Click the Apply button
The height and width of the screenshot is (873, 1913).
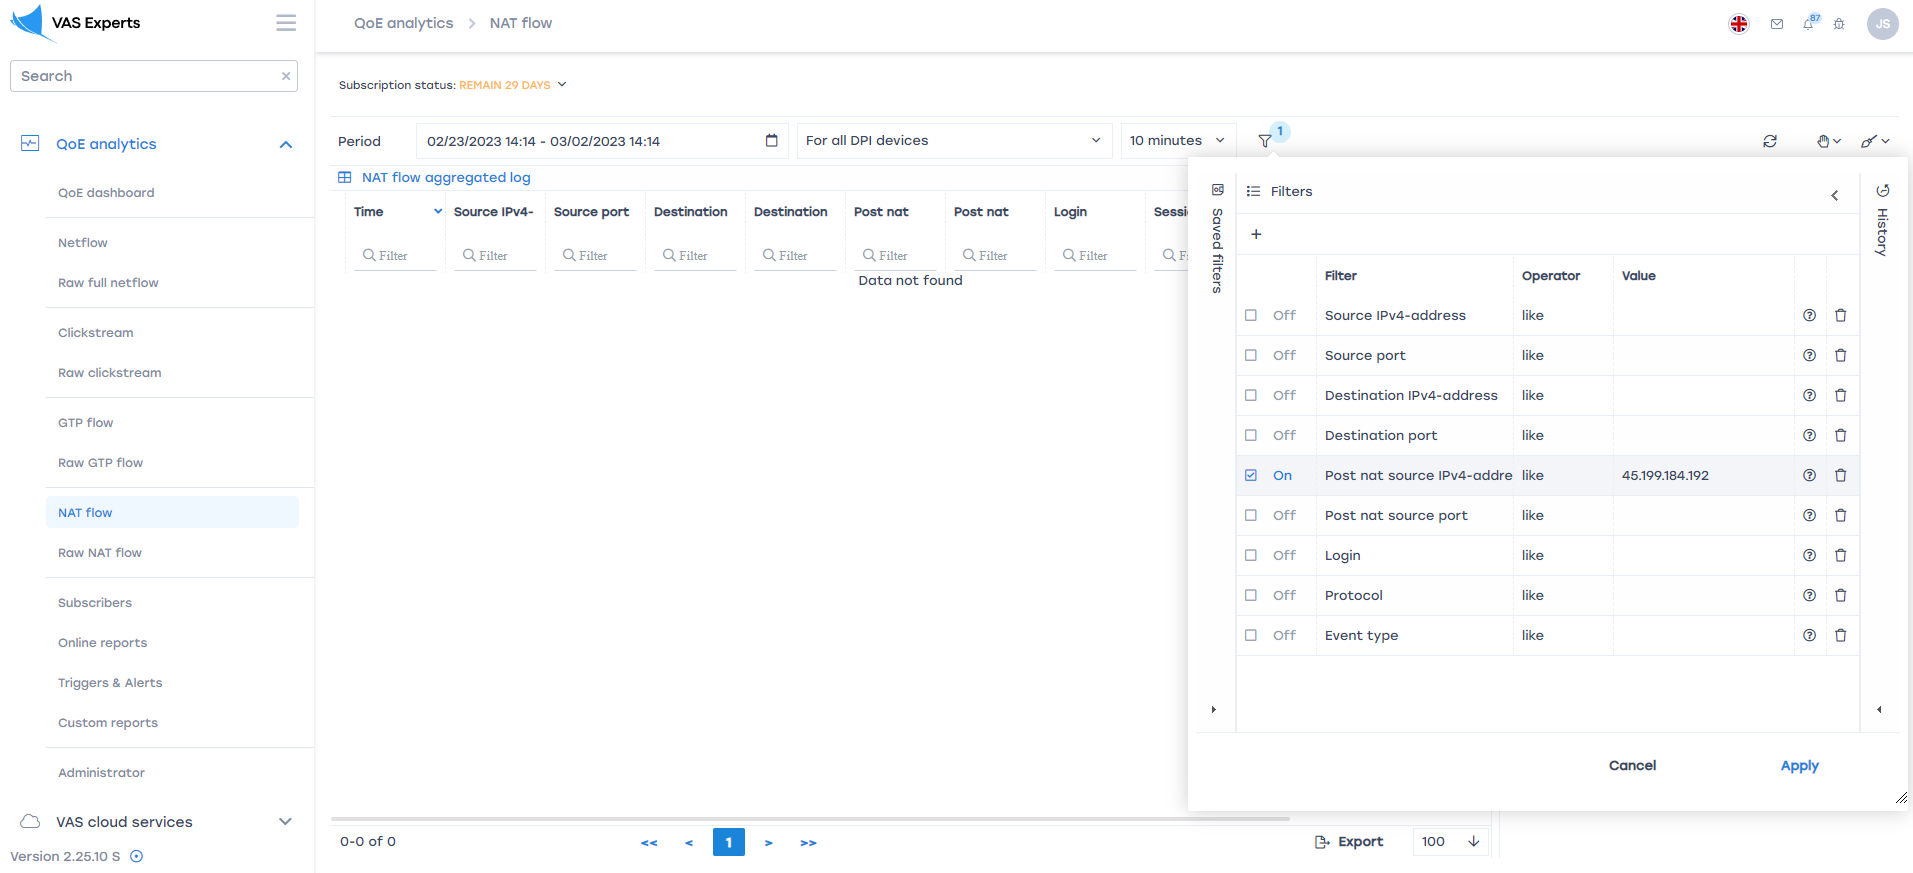click(1799, 765)
